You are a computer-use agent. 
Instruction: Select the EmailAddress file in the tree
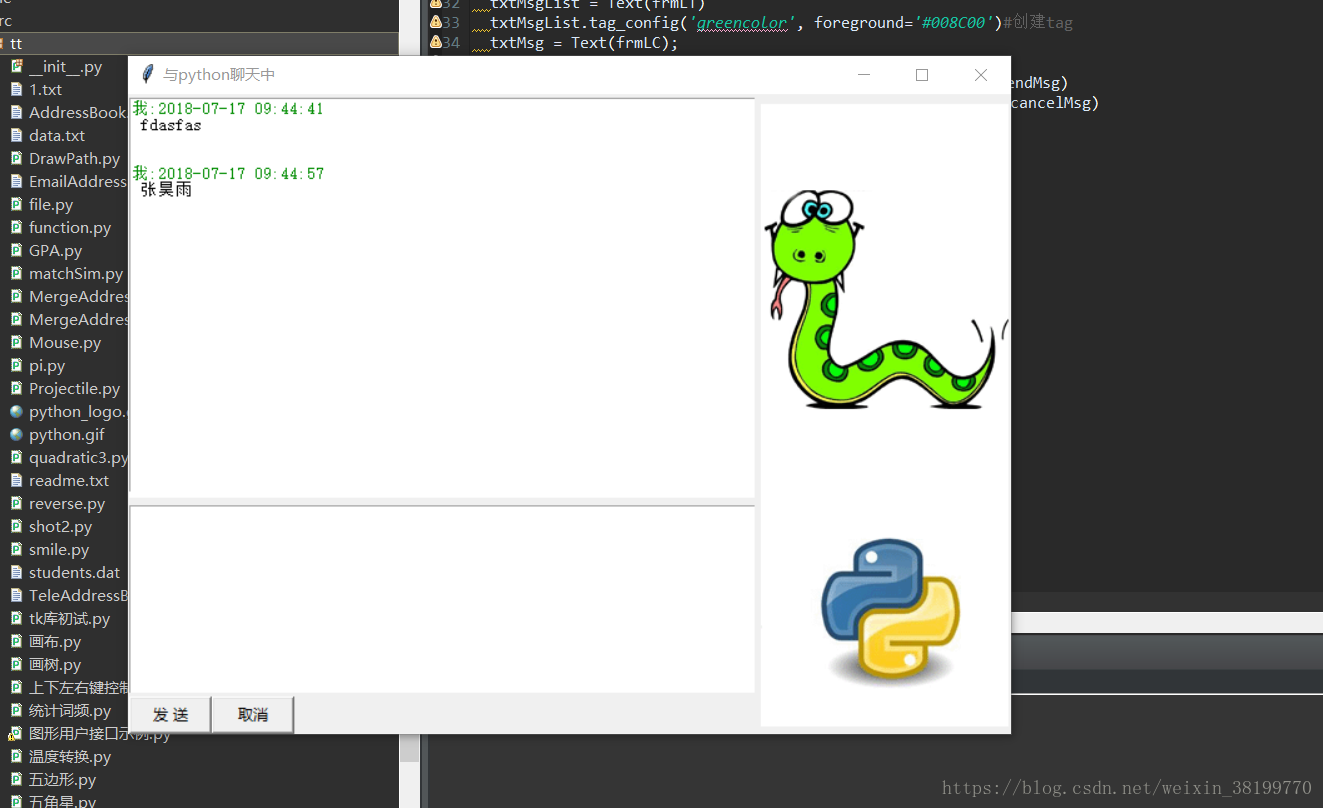(x=77, y=181)
